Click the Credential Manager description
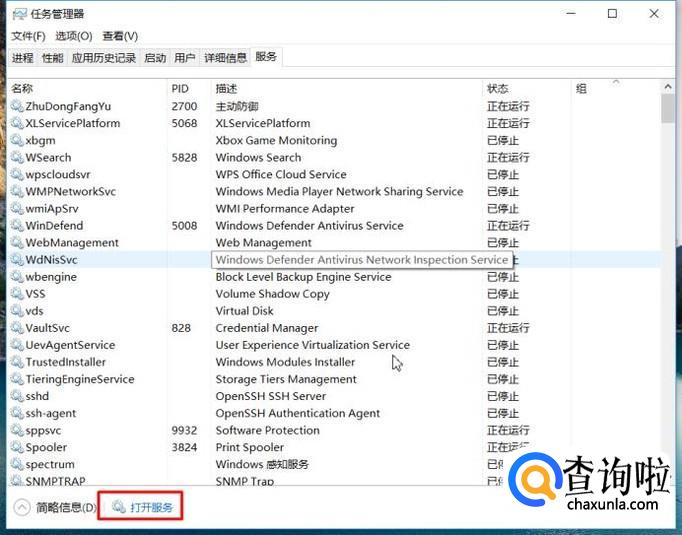Image resolution: width=682 pixels, height=535 pixels. [267, 328]
